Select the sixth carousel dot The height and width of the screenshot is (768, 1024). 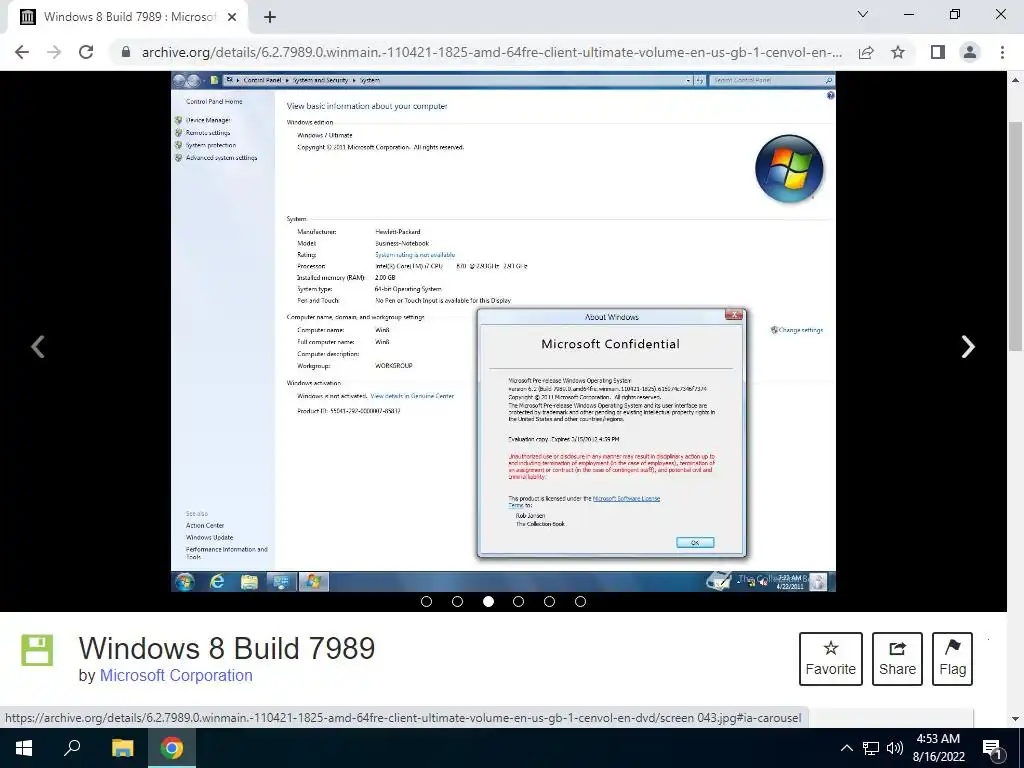pyautogui.click(x=580, y=601)
